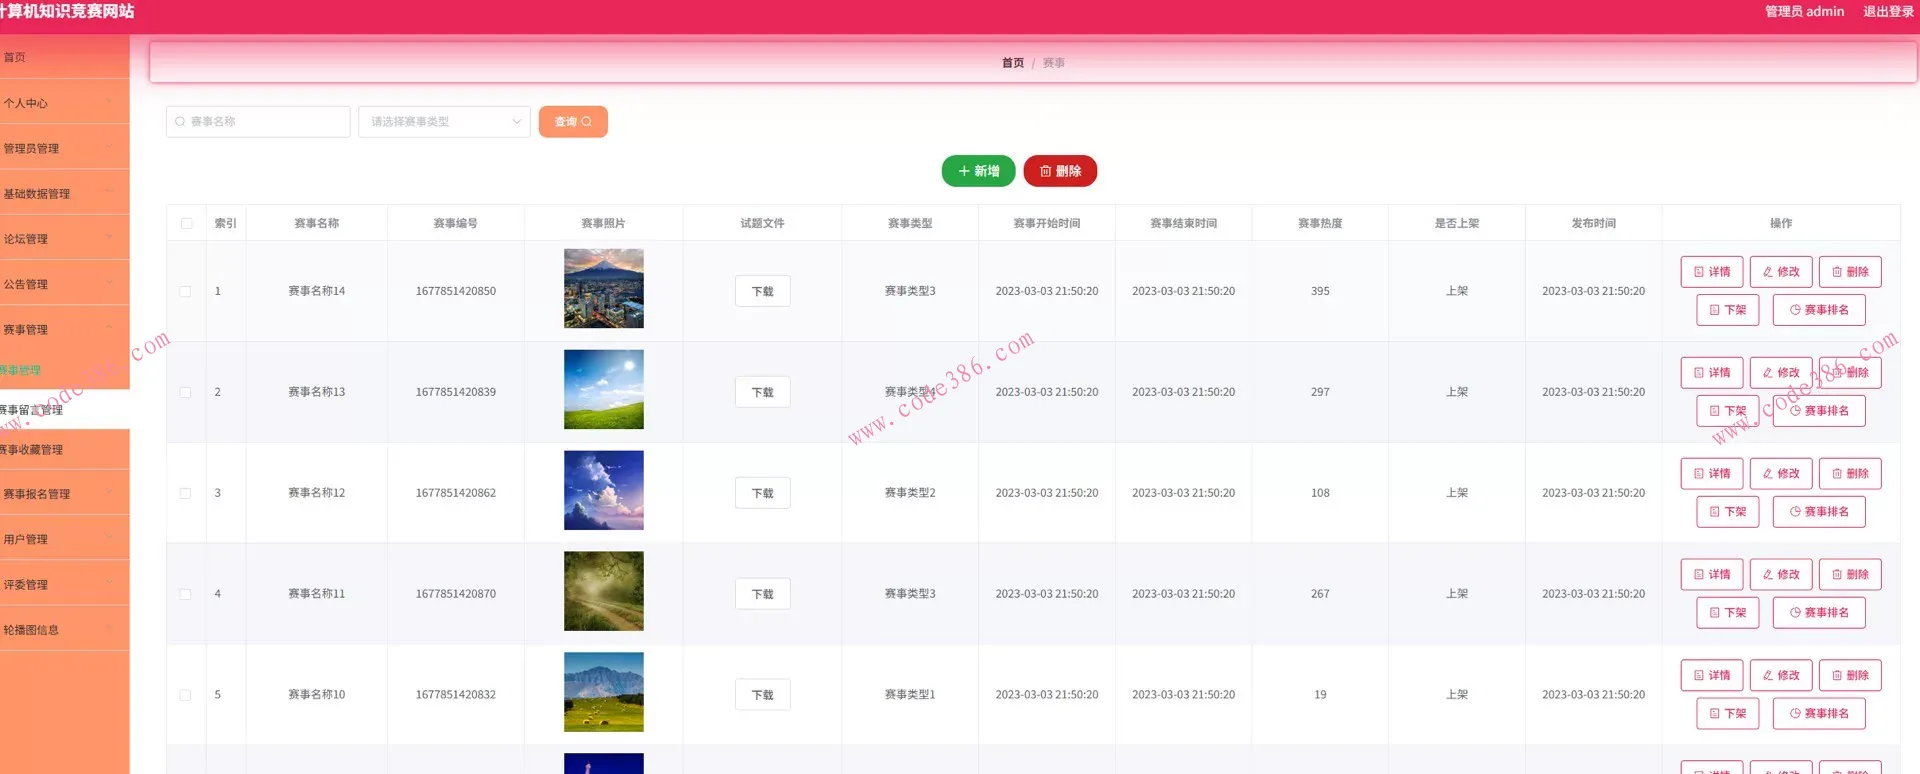
Task: Click 下架 for 赛事名称12
Action: click(x=1728, y=512)
